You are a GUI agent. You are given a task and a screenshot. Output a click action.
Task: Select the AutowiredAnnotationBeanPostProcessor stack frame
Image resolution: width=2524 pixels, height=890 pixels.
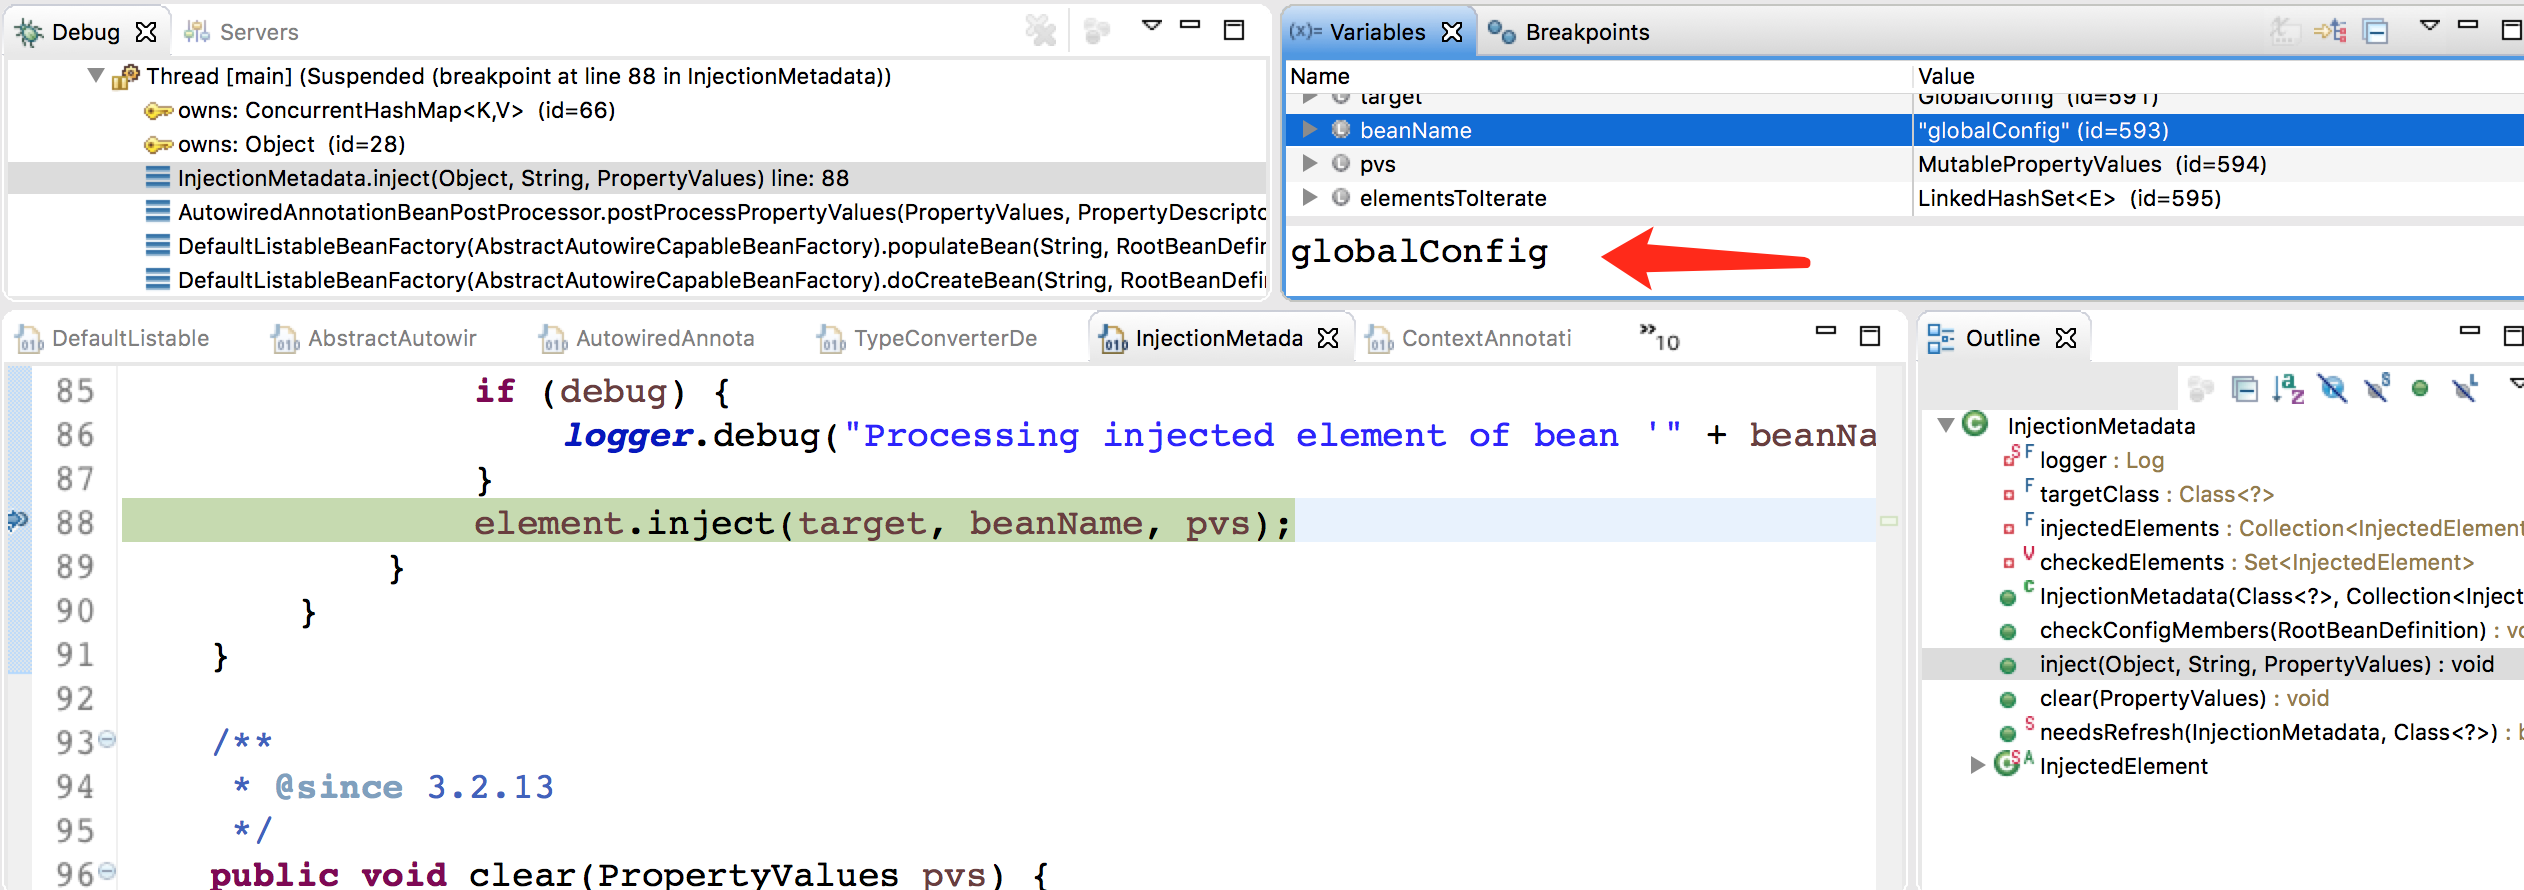(706, 212)
